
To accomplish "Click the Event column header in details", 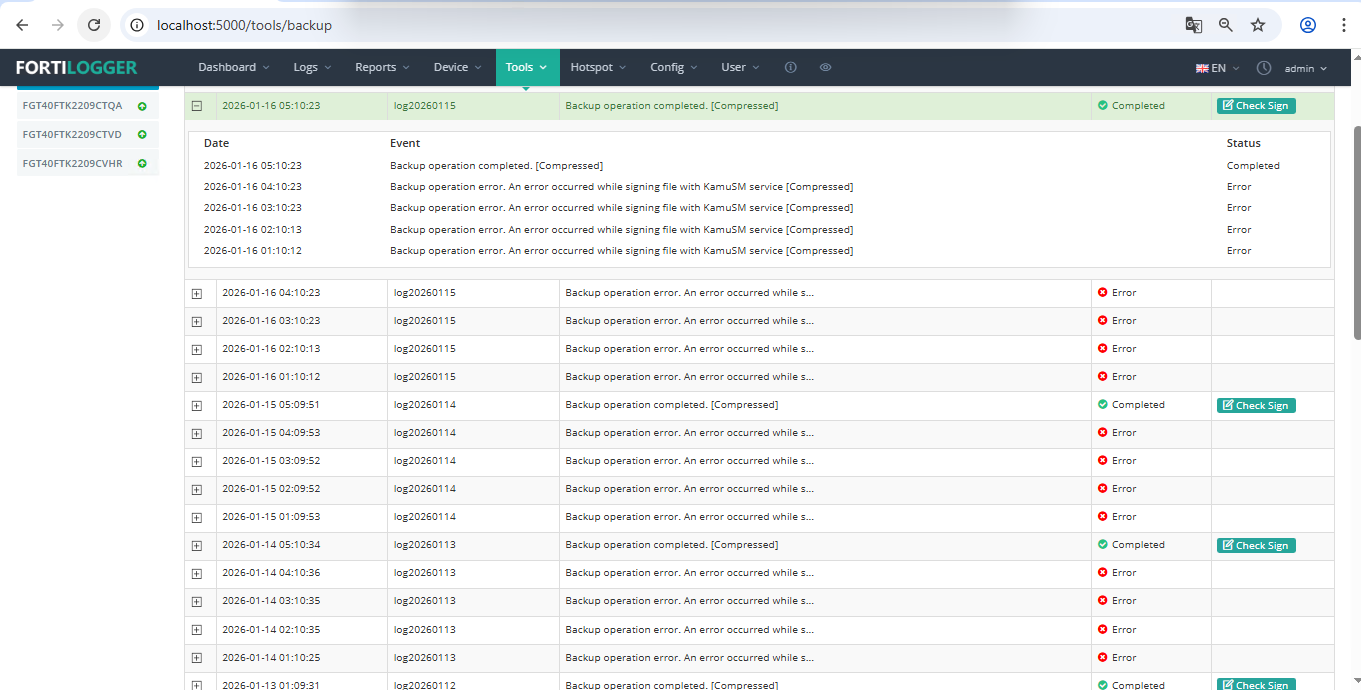I will pyautogui.click(x=405, y=143).
